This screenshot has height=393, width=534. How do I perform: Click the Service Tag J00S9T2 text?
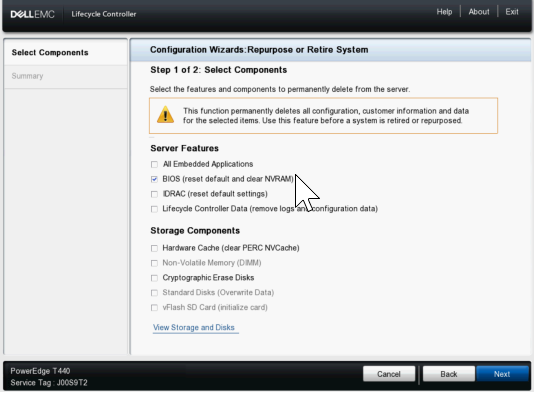[x=49, y=383]
